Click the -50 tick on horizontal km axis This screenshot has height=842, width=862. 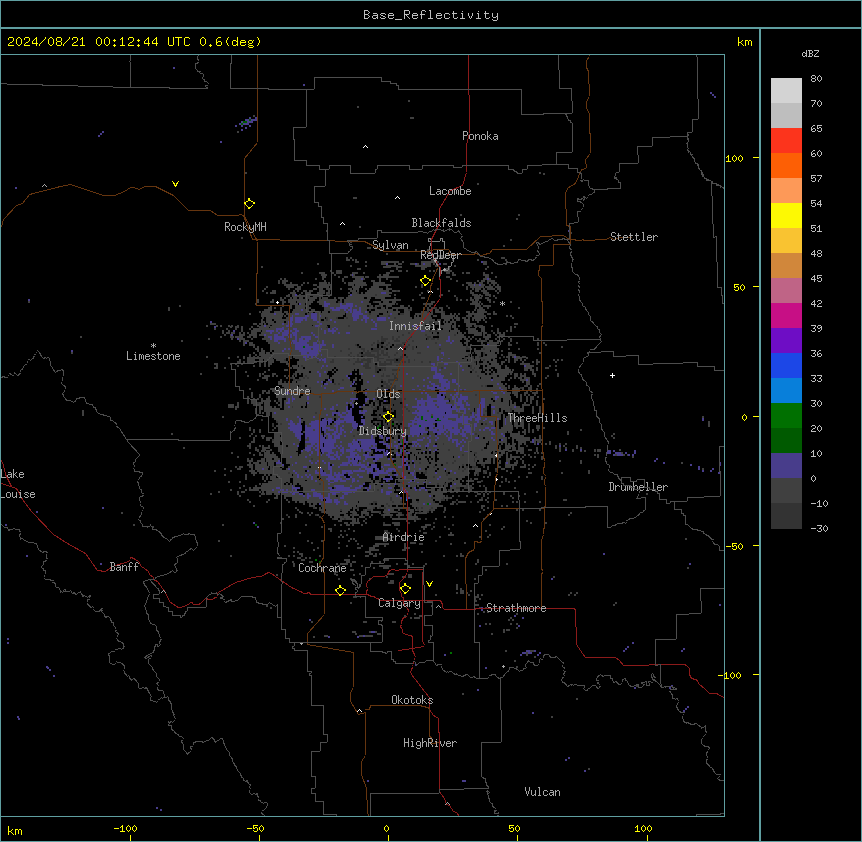click(x=255, y=828)
